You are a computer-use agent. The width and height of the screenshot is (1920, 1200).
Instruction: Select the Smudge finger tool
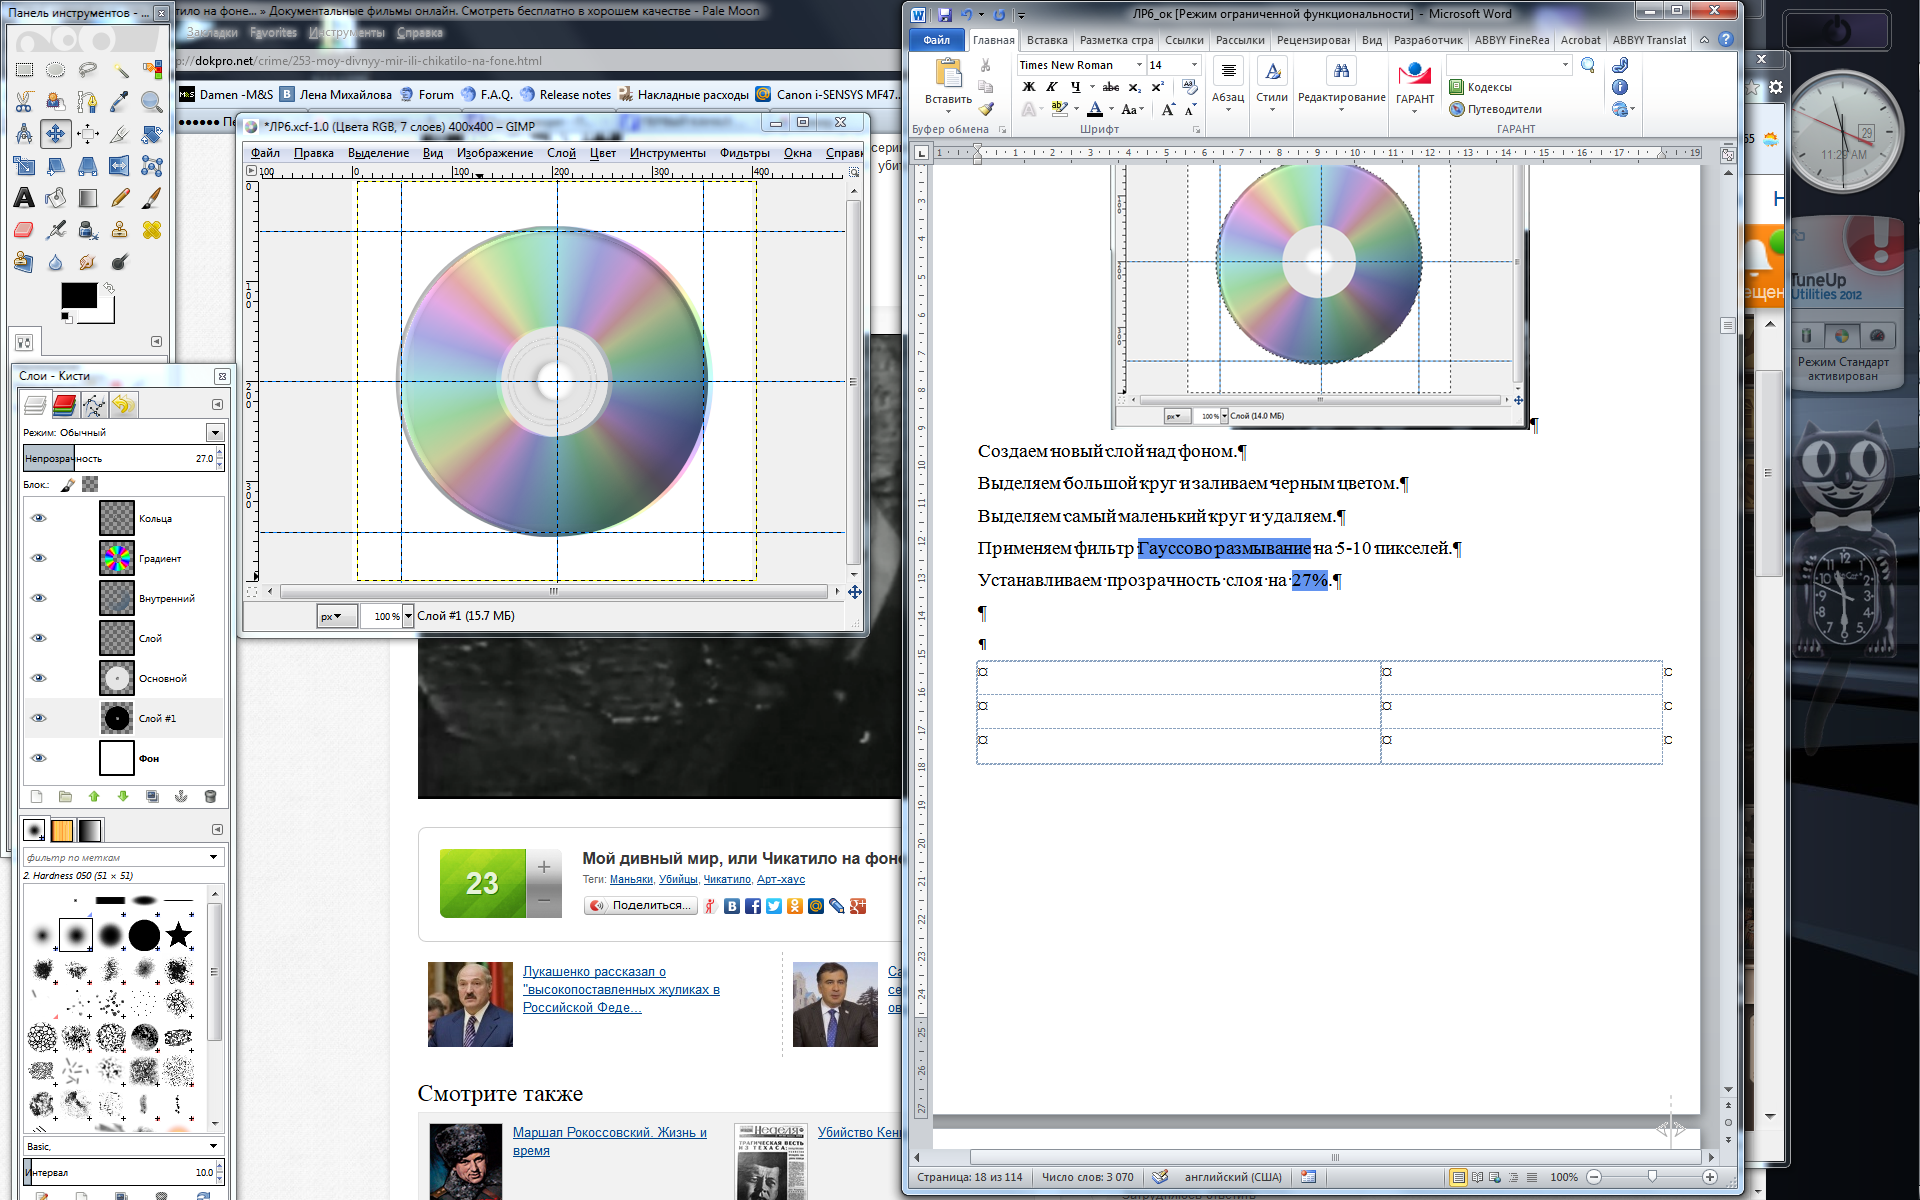pos(88,262)
